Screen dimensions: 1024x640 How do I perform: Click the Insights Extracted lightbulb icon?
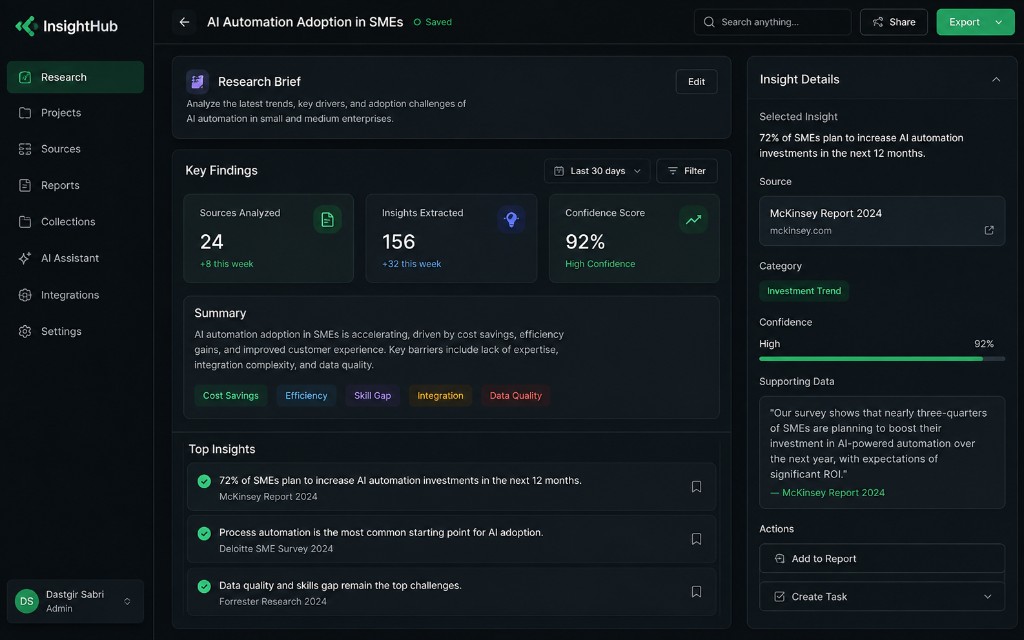coord(511,219)
